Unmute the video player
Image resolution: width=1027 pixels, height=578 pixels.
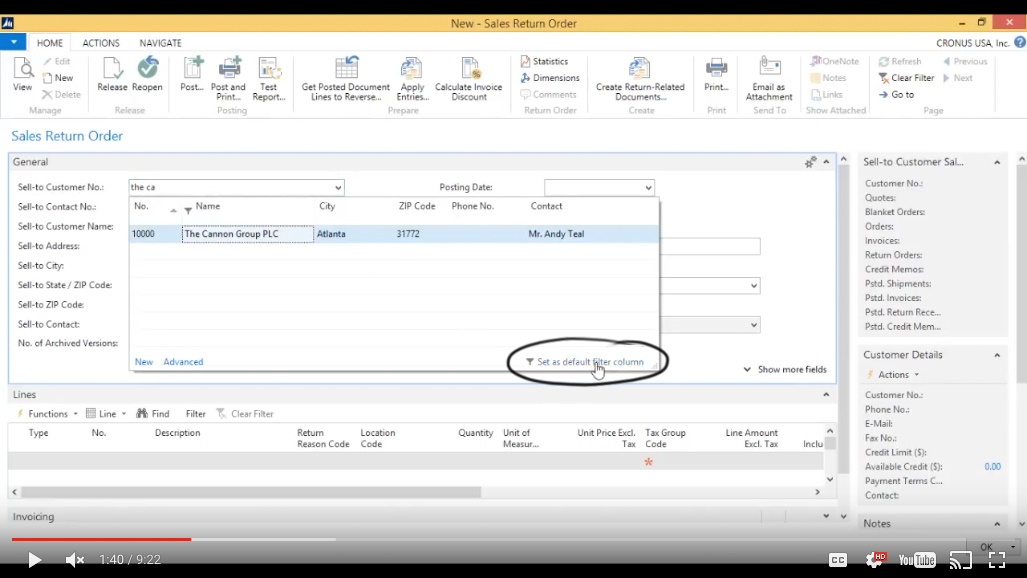(75, 560)
